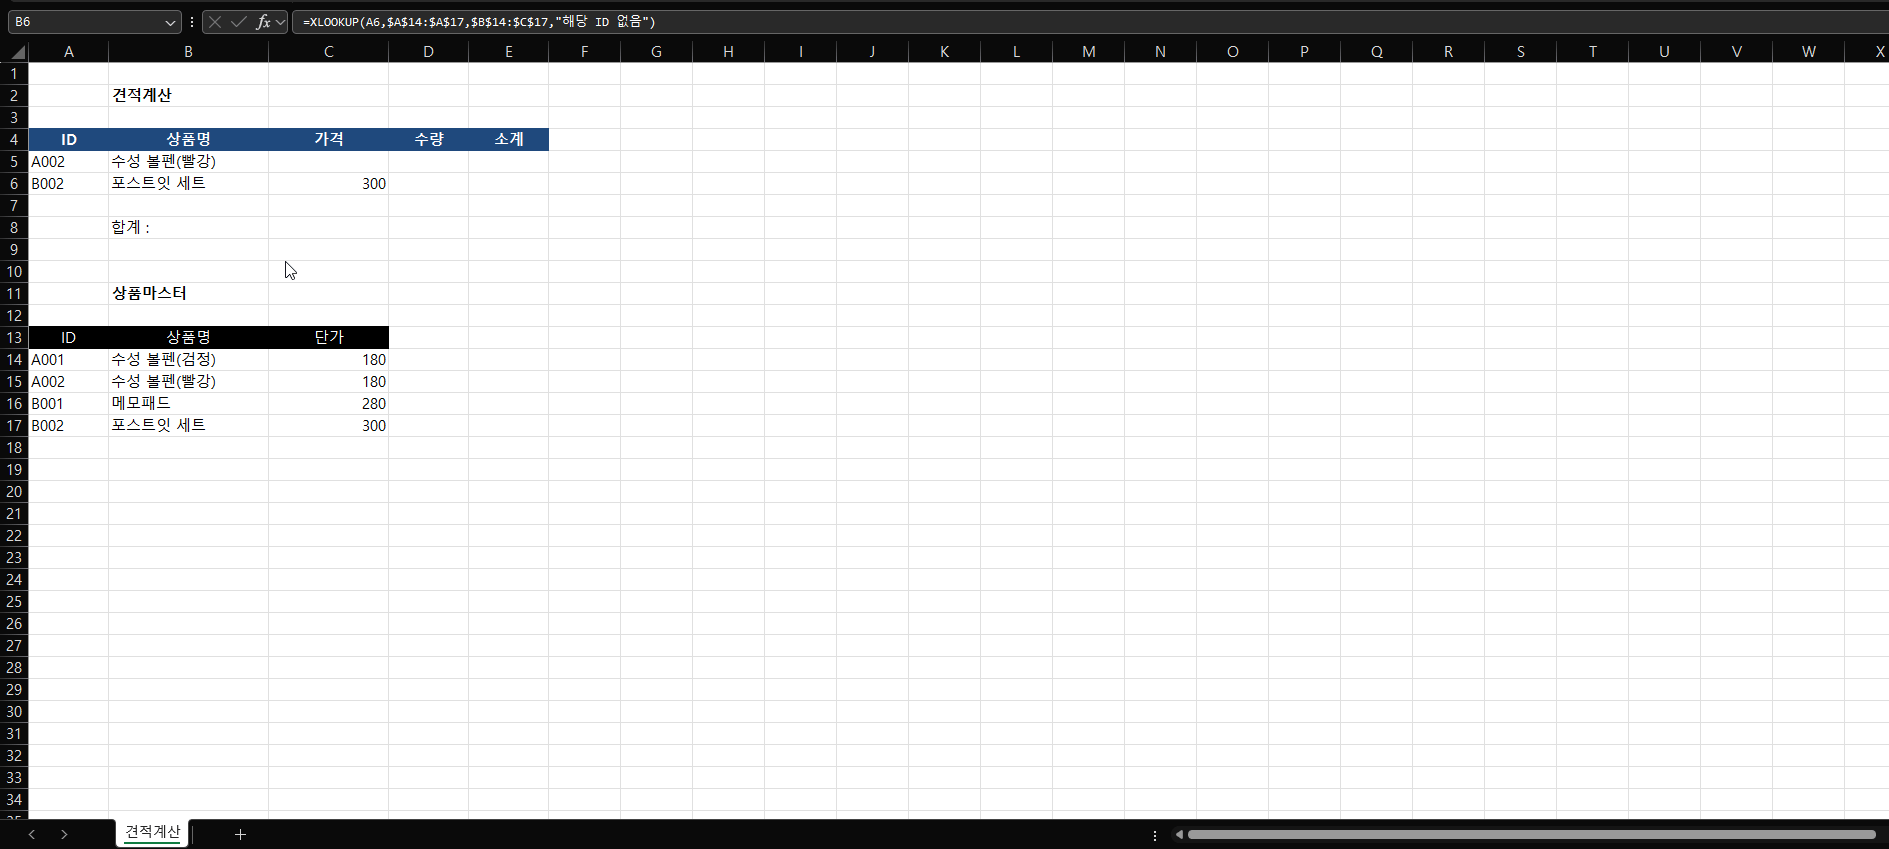Select the 수량 header cell

(x=428, y=139)
